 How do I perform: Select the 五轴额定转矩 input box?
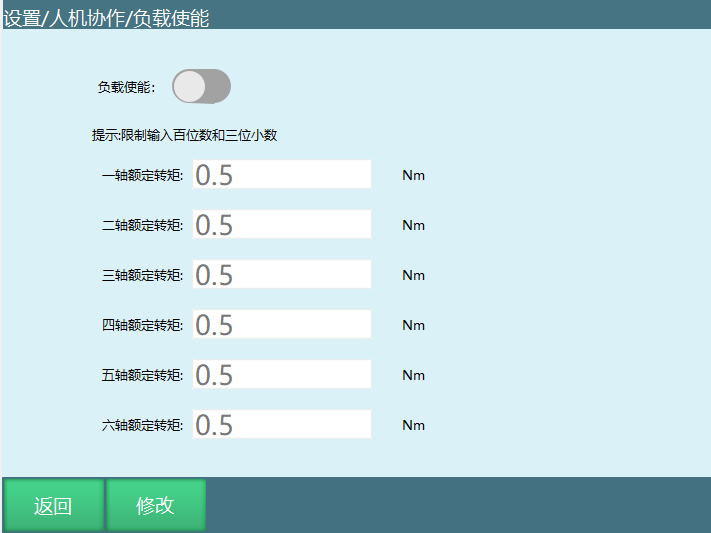pyautogui.click(x=281, y=375)
